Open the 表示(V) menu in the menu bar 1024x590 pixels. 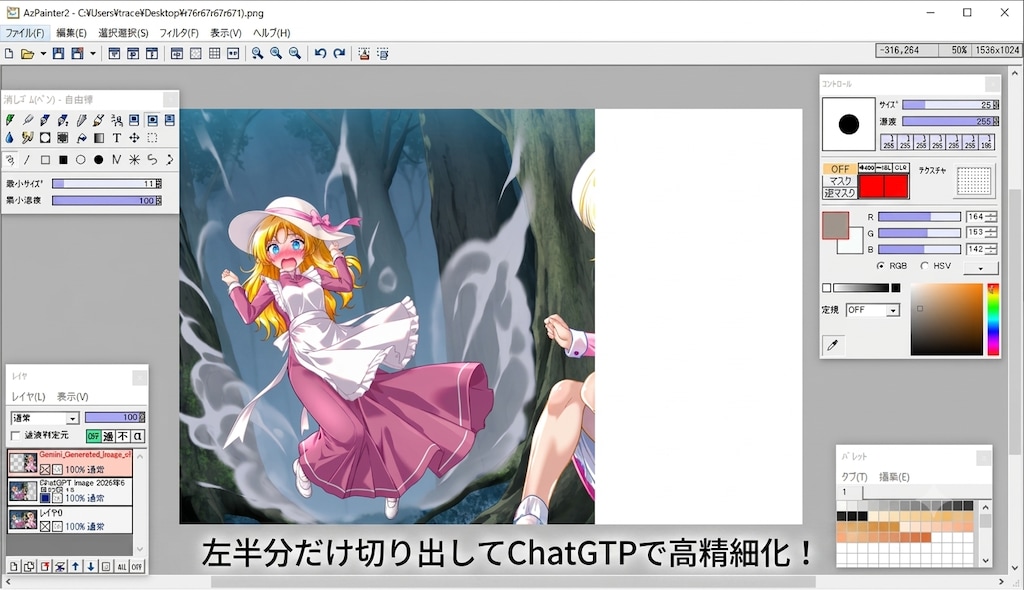226,33
